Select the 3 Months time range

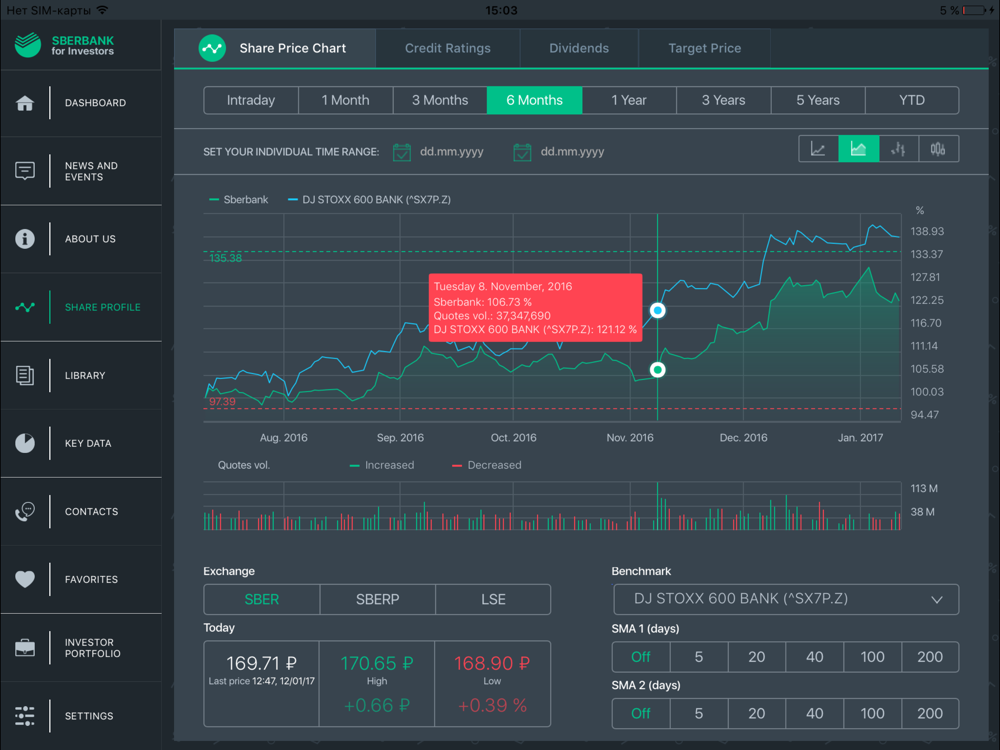[440, 100]
